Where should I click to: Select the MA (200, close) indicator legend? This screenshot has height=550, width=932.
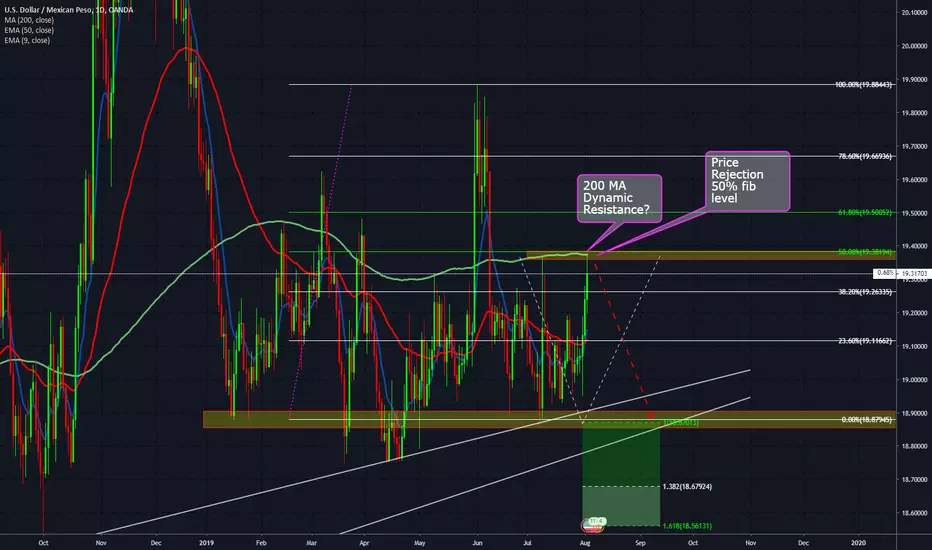coord(29,20)
